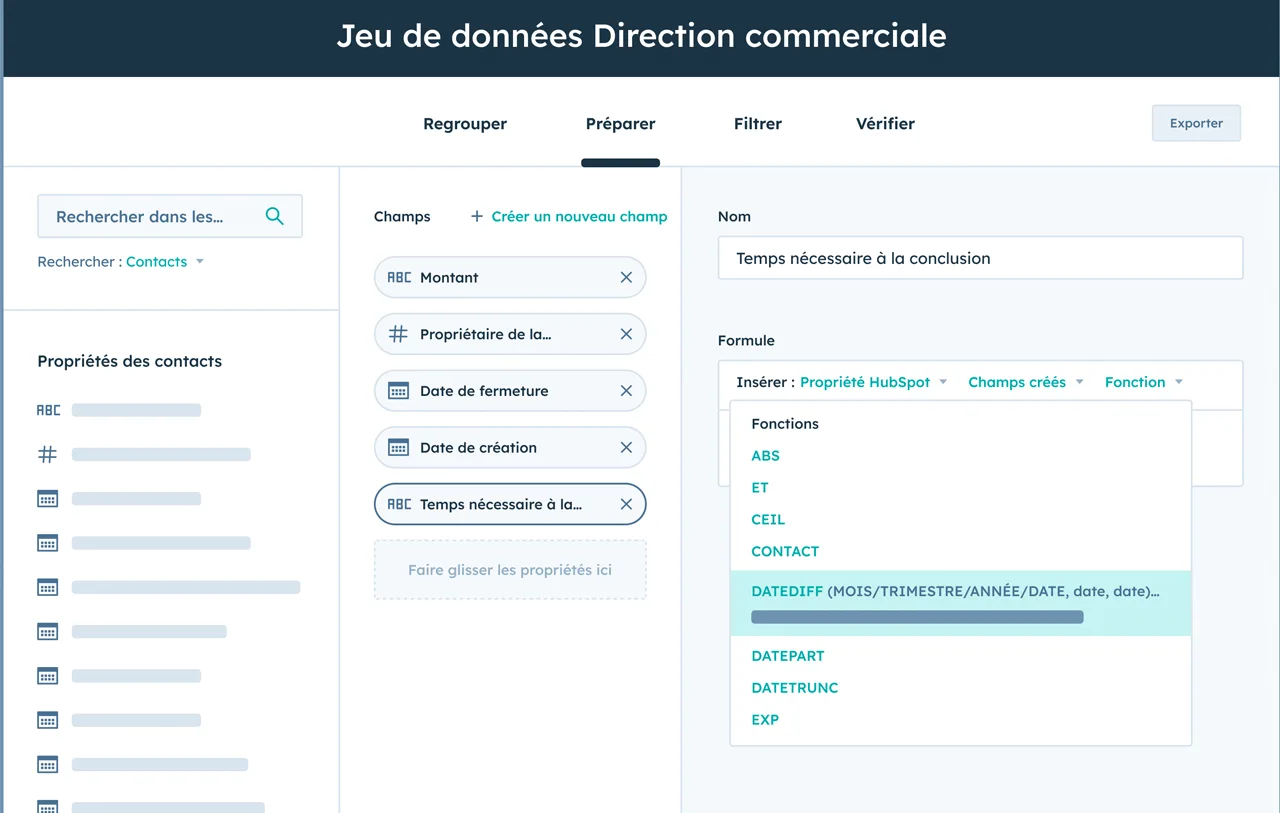The width and height of the screenshot is (1280, 813).
Task: Choose the DATETRUNC function
Action: (x=795, y=688)
